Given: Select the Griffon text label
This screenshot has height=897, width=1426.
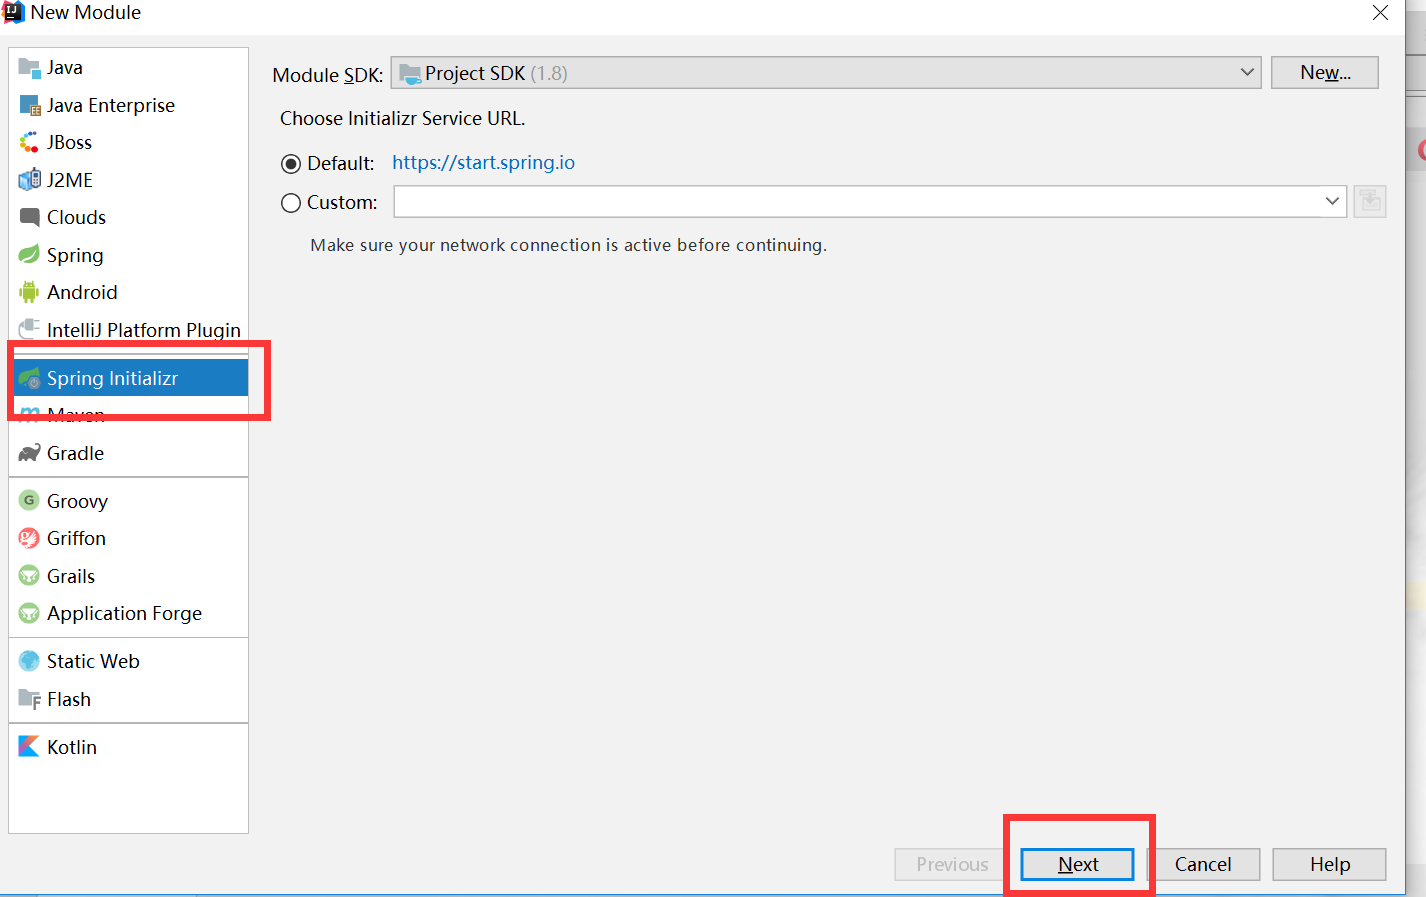Looking at the screenshot, I should [76, 538].
